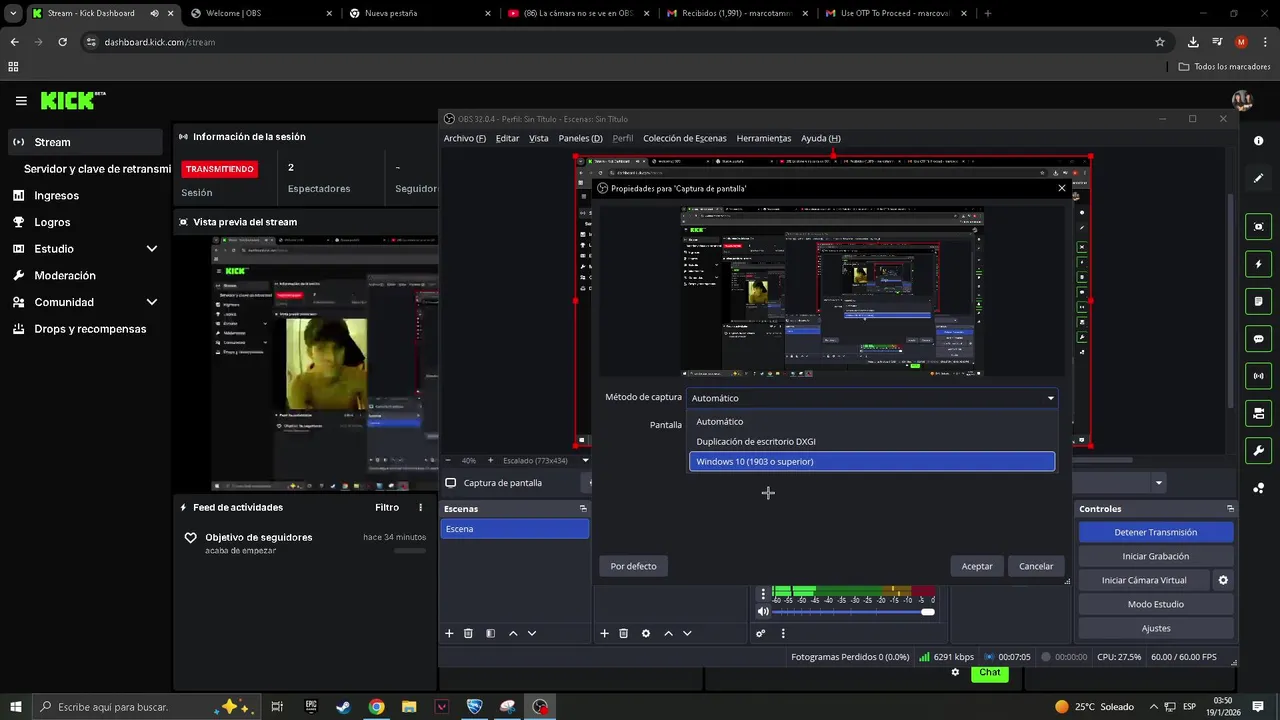This screenshot has width=1280, height=720.
Task: Open the dropdown arrow above Controles panel
Action: [x=1159, y=483]
